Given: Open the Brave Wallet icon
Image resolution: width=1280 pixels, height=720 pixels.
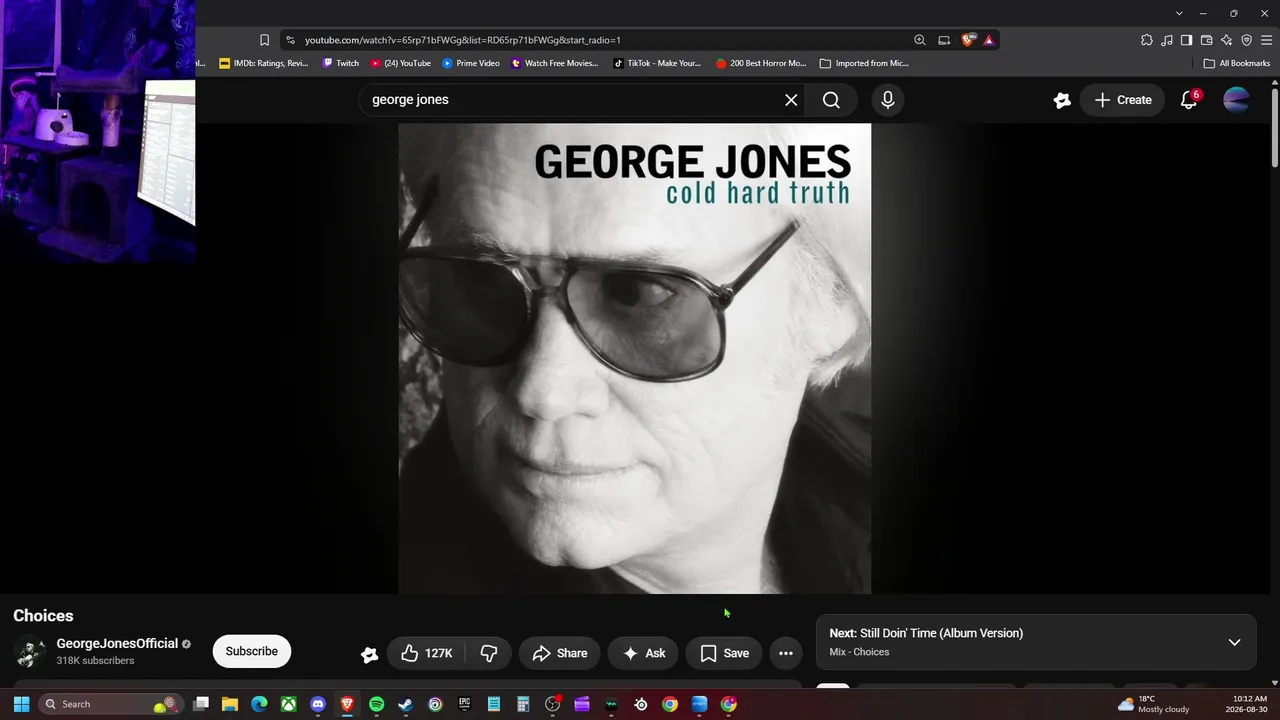Looking at the screenshot, I should click(x=1206, y=40).
